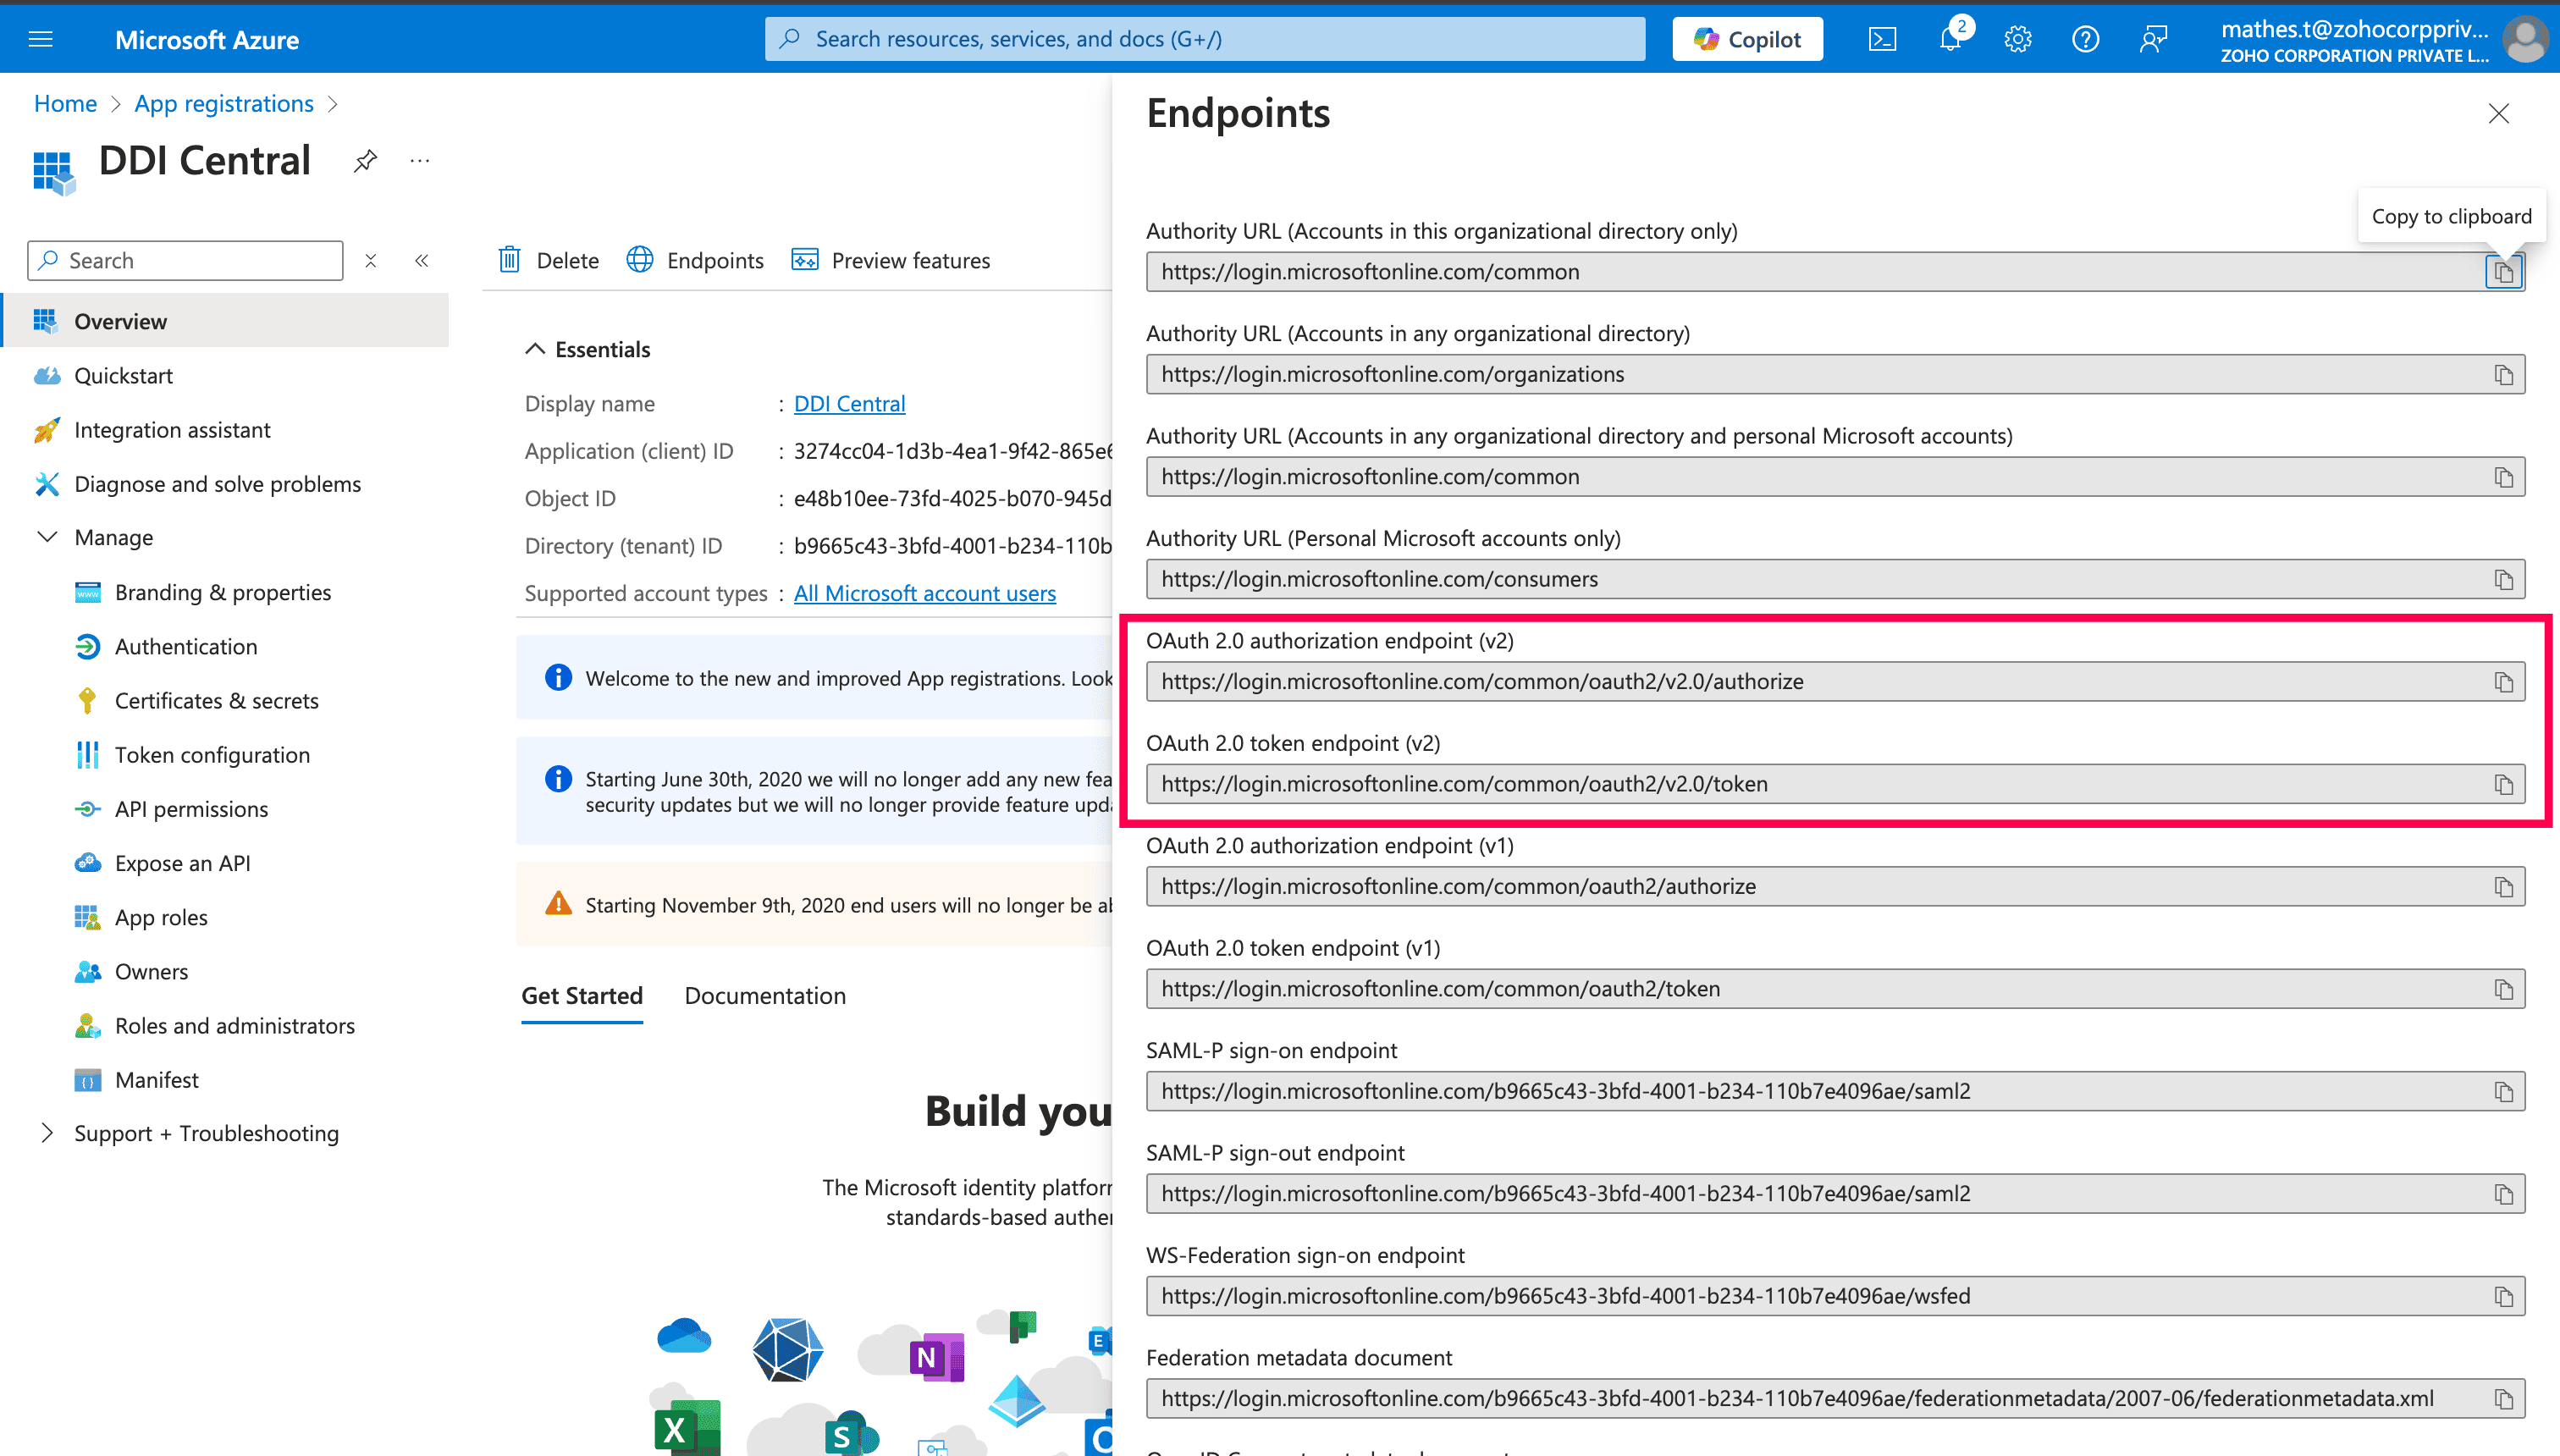Copy the OAuth 2.0 token endpoint (v2) URL
The height and width of the screenshot is (1456, 2560).
pos(2503,785)
